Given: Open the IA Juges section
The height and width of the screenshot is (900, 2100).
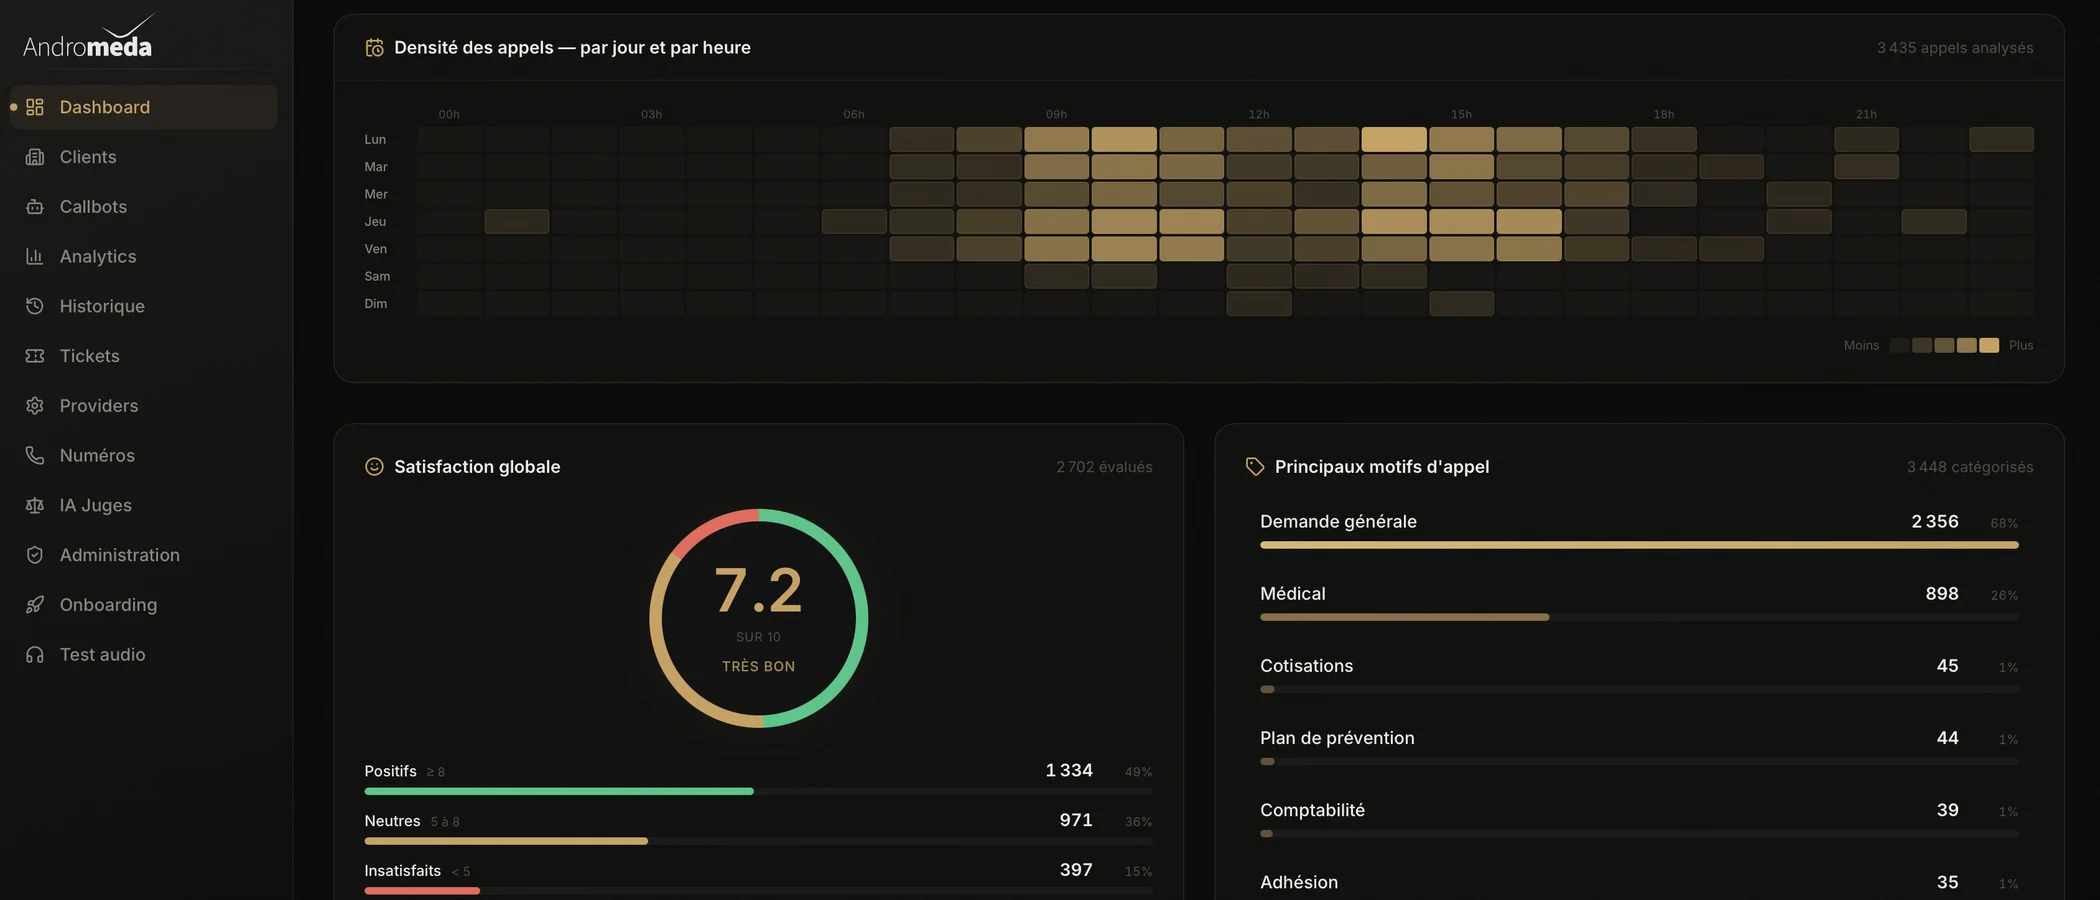Looking at the screenshot, I should [x=144, y=505].
